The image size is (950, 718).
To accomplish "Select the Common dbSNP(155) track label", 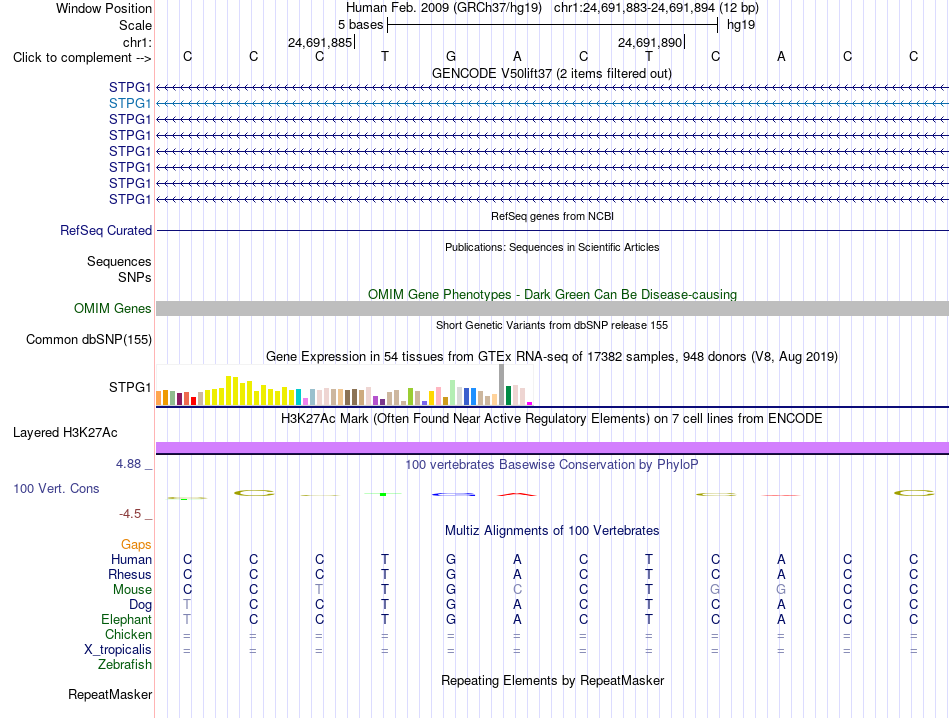I will [x=88, y=339].
